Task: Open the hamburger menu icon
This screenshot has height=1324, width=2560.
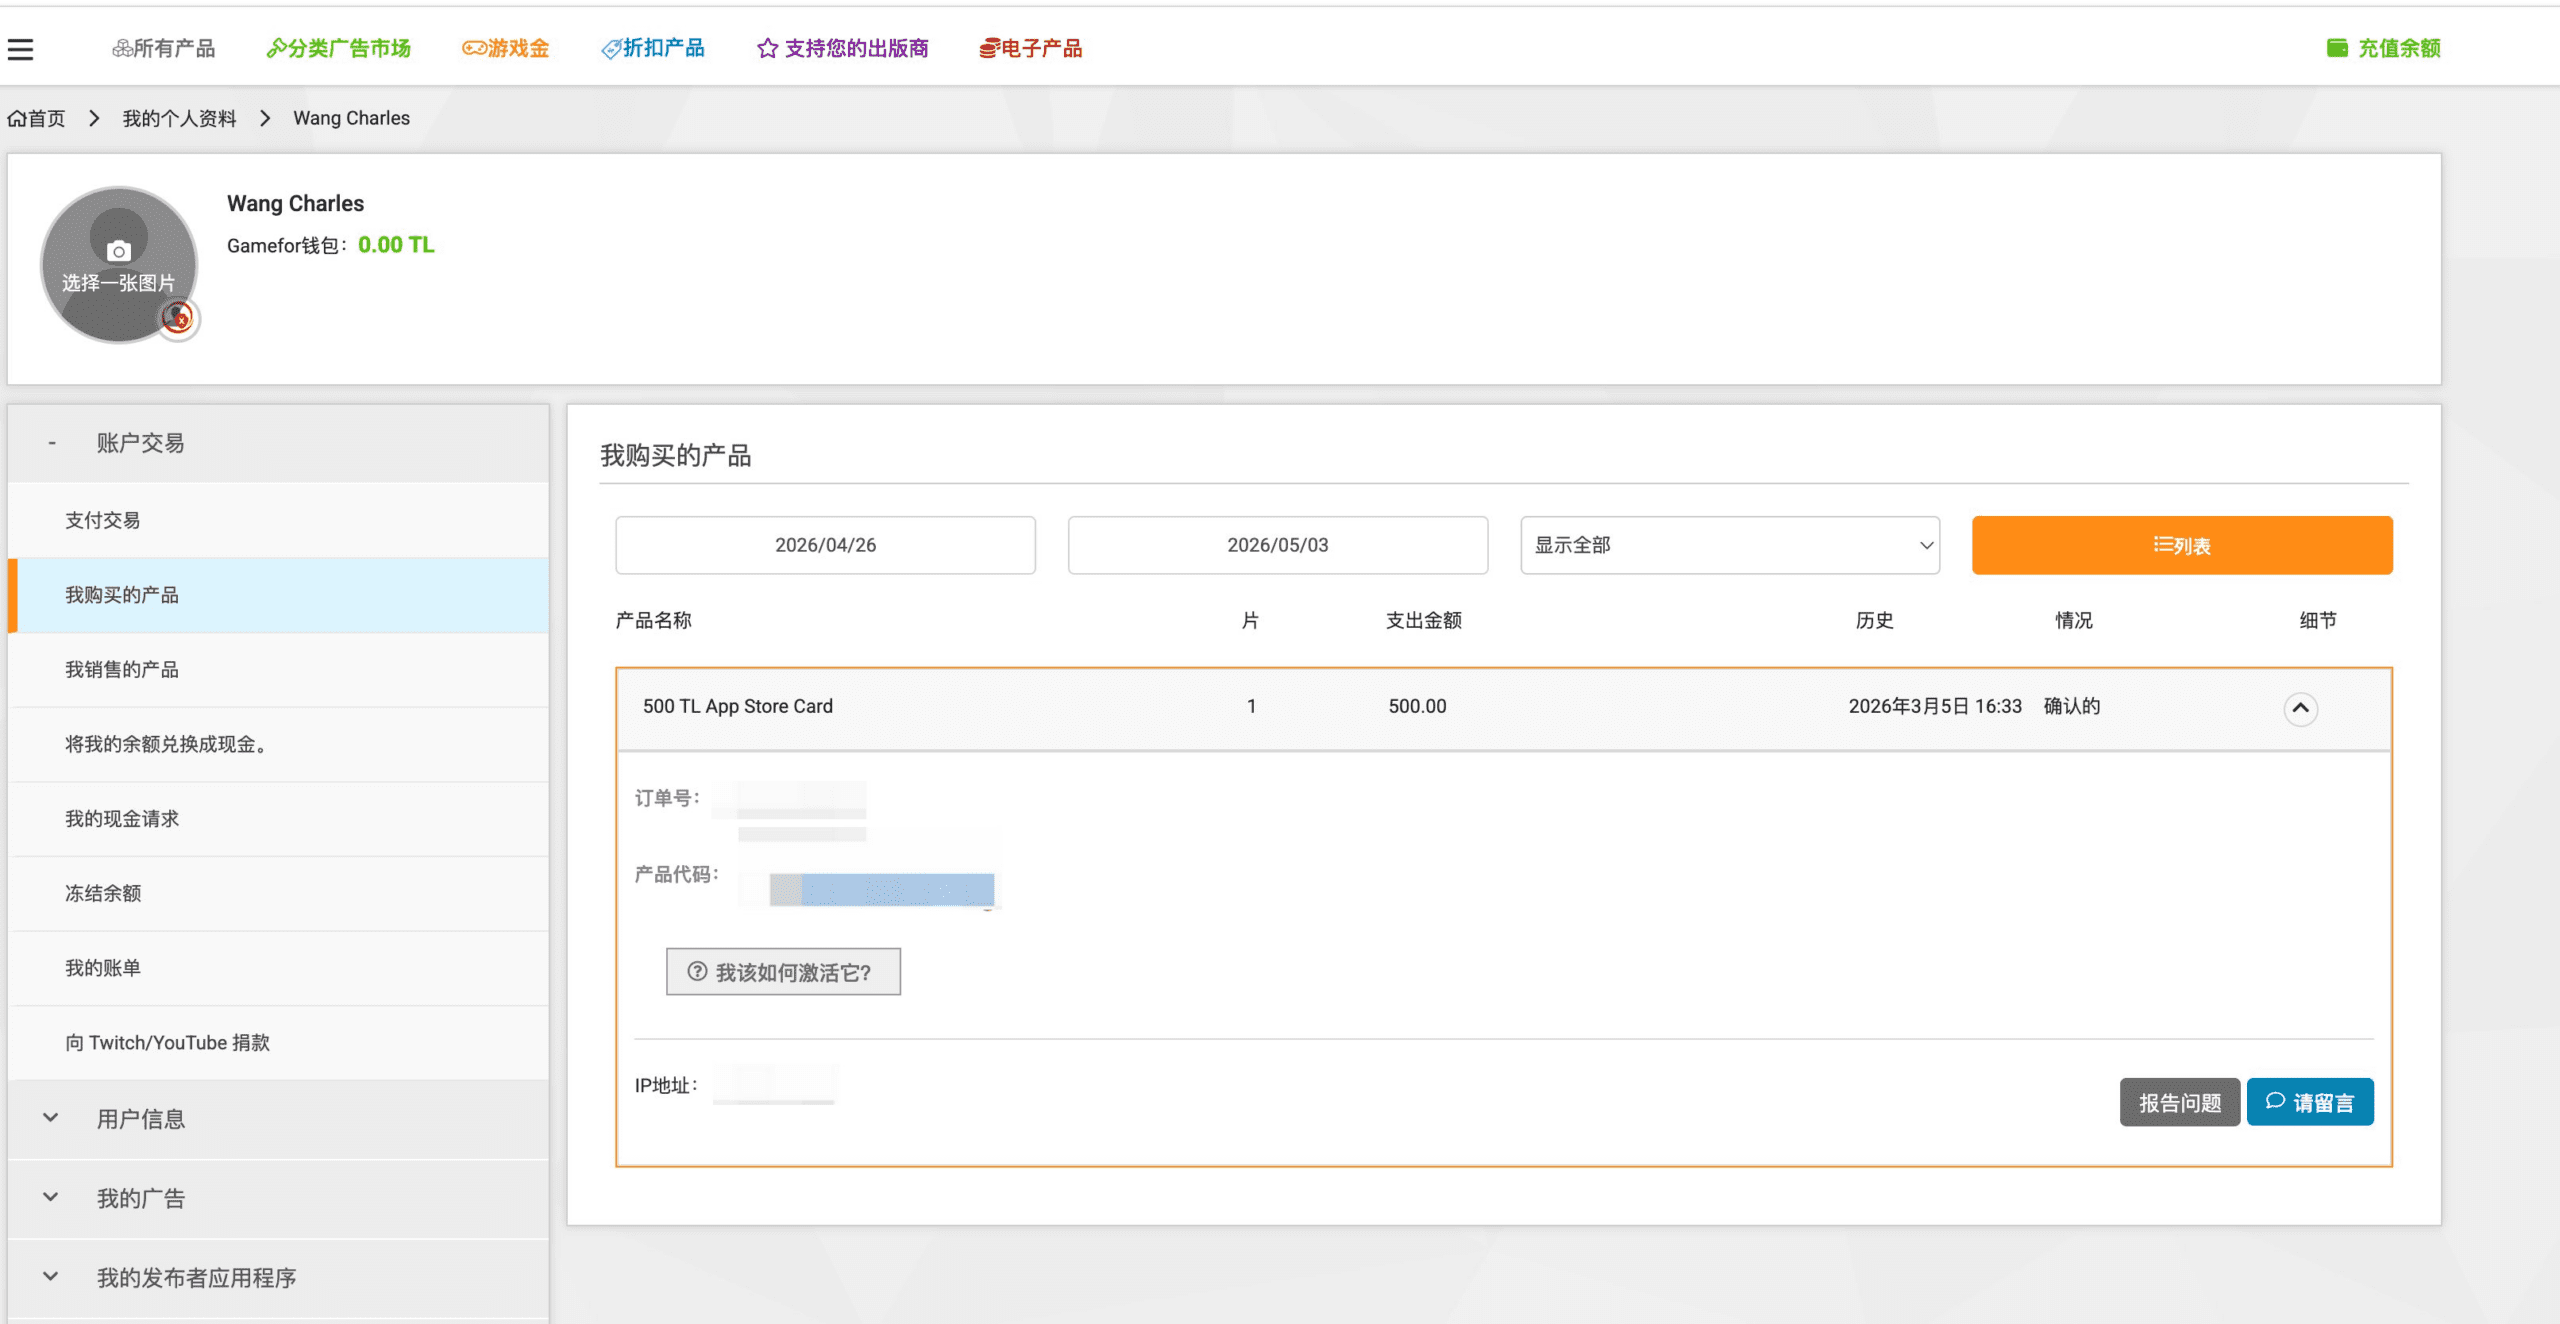Action: click(x=20, y=49)
